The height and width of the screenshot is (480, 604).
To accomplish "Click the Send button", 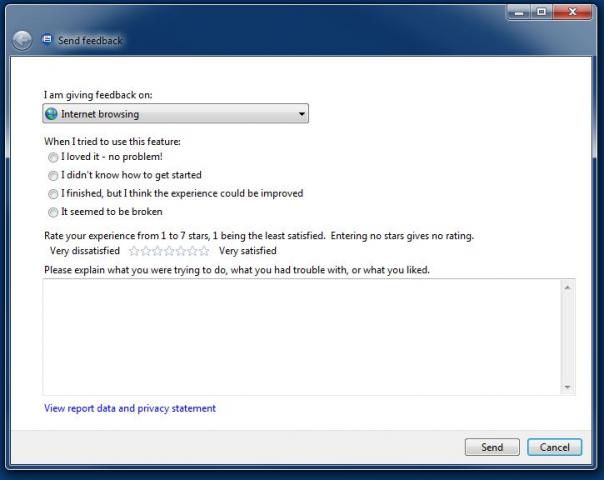I will (492, 447).
